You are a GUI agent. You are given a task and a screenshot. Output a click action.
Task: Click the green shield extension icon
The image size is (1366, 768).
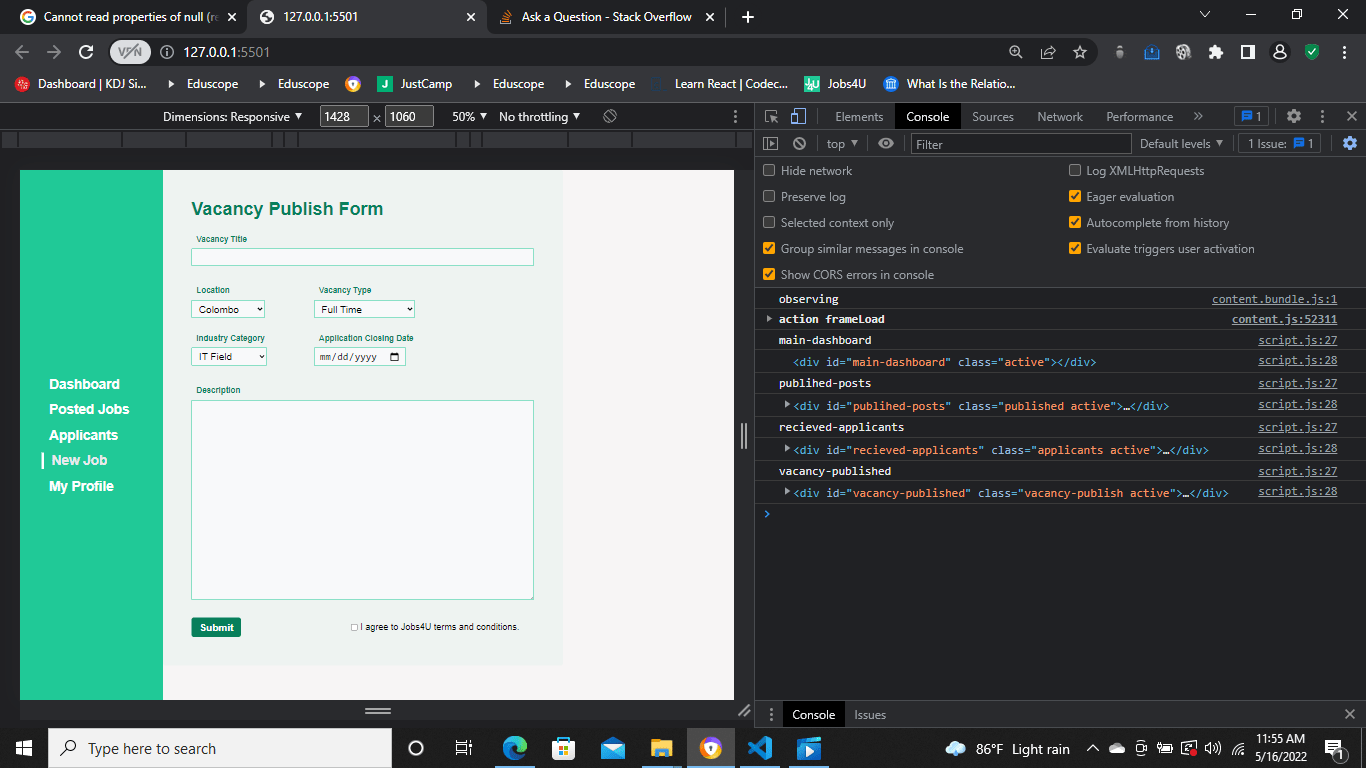click(1312, 52)
